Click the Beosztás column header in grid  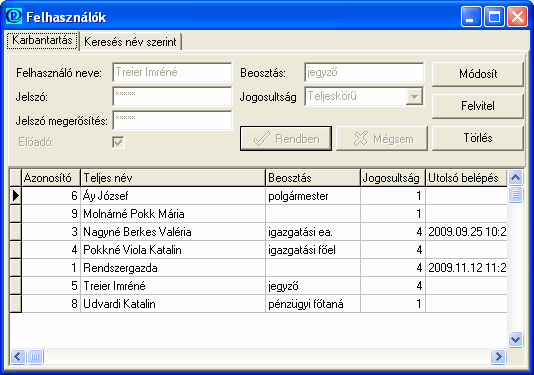[313, 177]
